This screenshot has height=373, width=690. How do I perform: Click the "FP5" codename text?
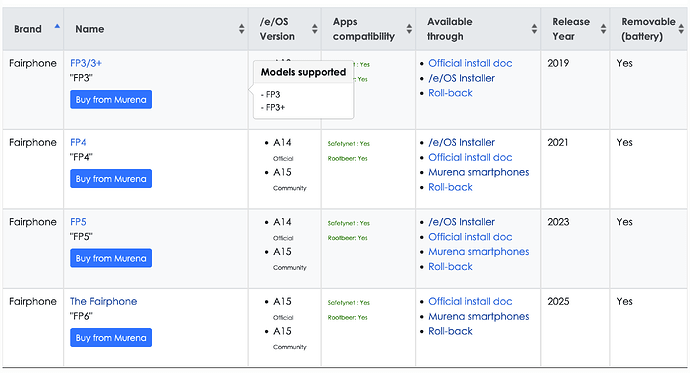tap(81, 237)
